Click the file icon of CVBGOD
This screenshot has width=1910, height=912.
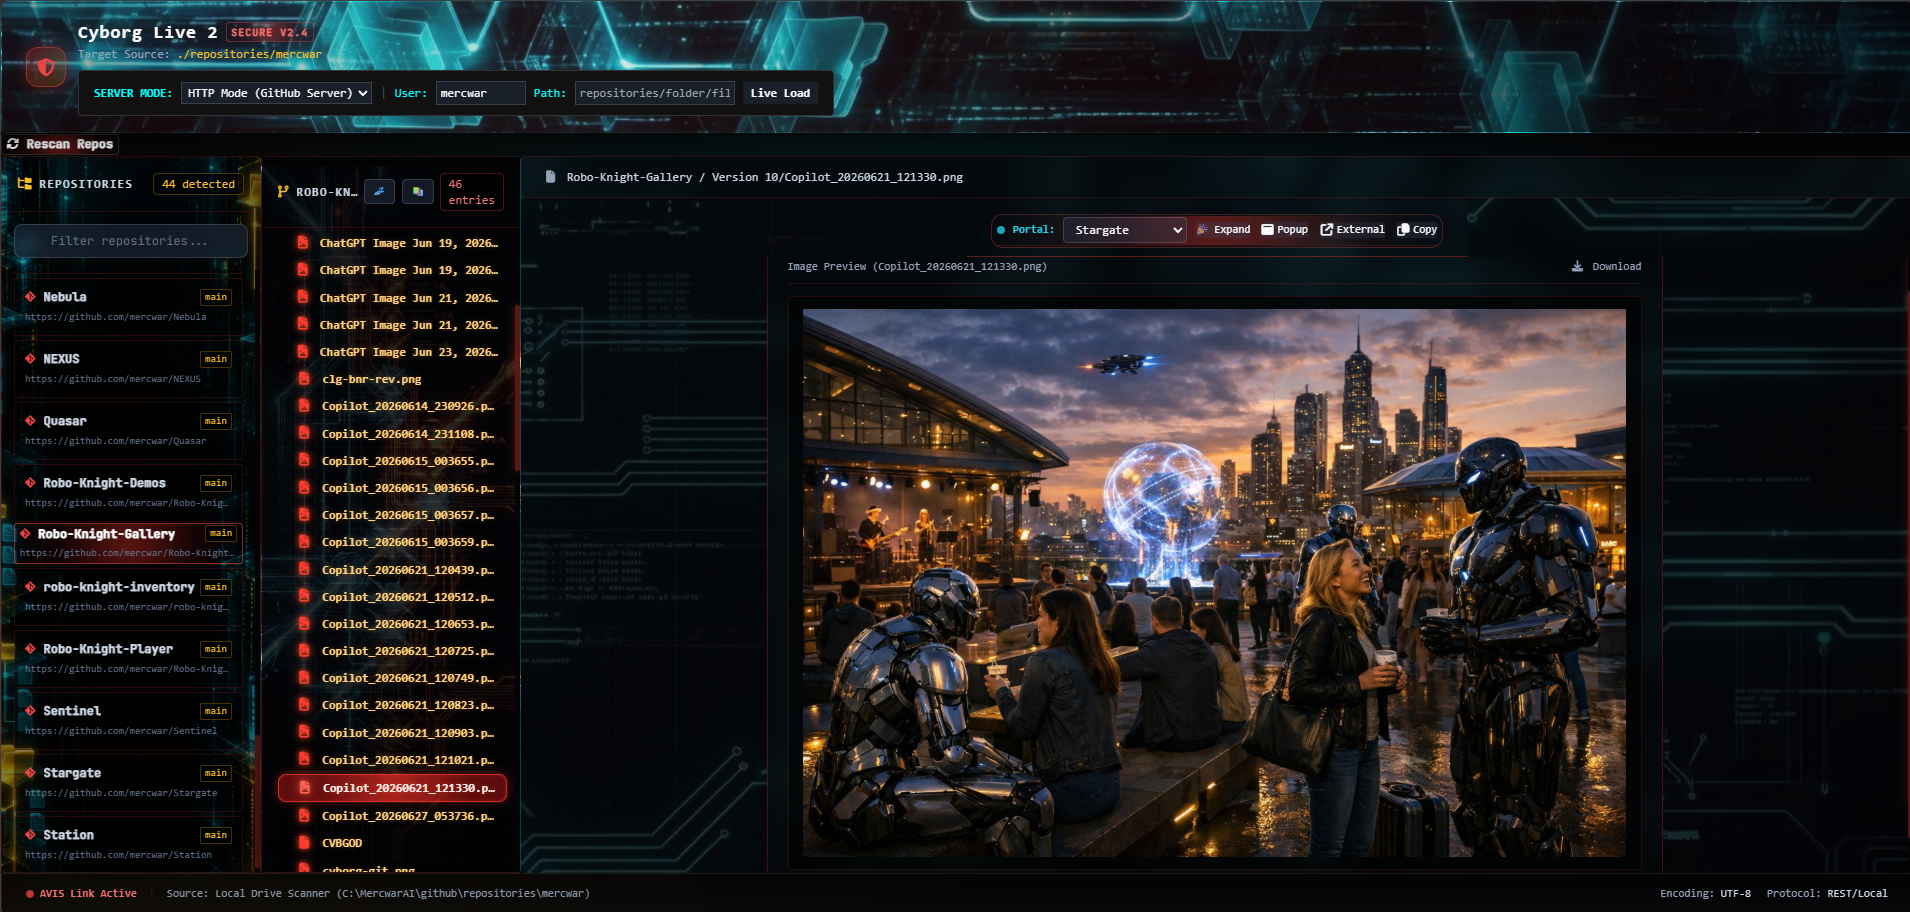[x=303, y=843]
